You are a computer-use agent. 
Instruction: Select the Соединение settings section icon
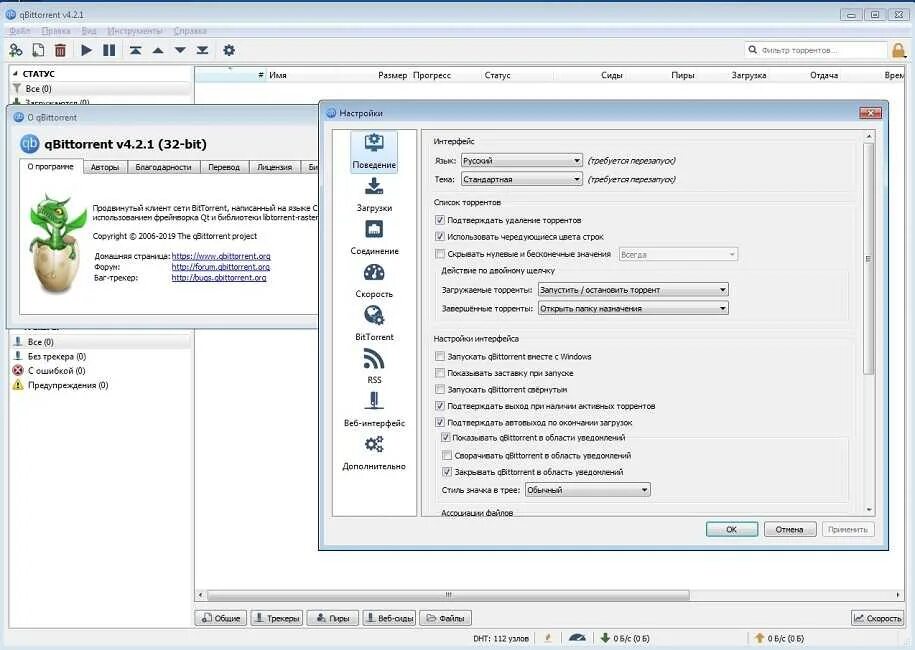pyautogui.click(x=374, y=229)
